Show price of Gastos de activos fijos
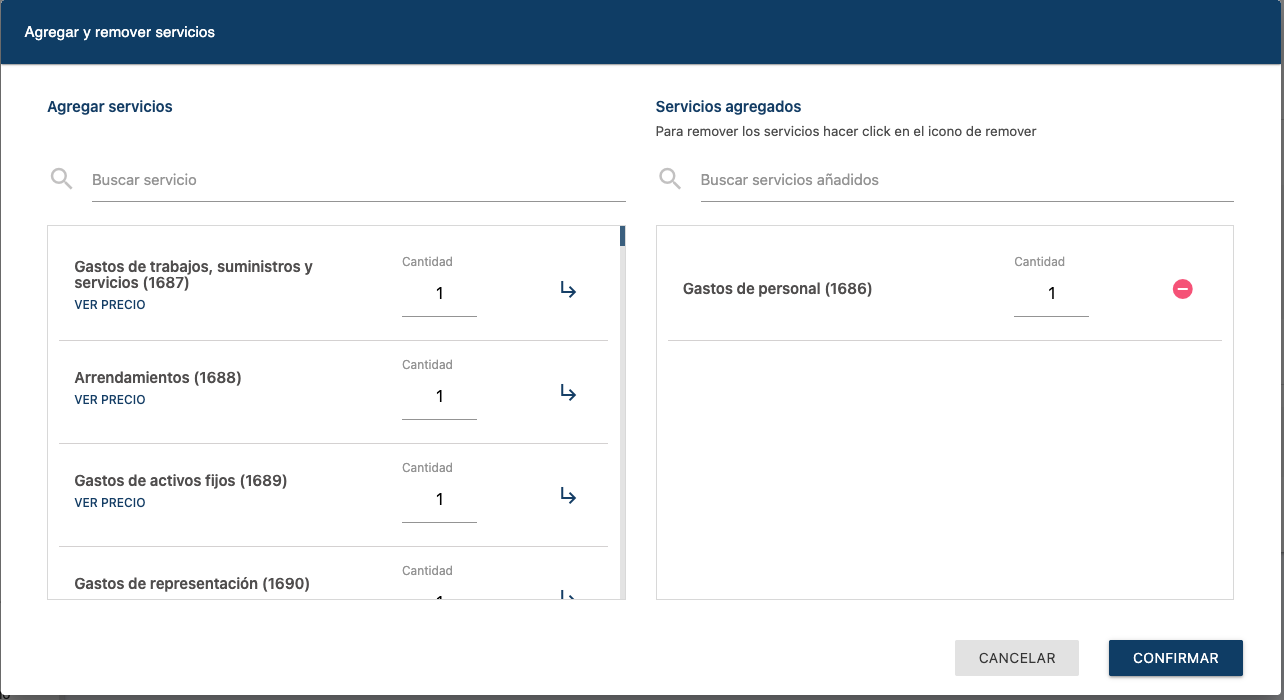The width and height of the screenshot is (1284, 700). 110,503
